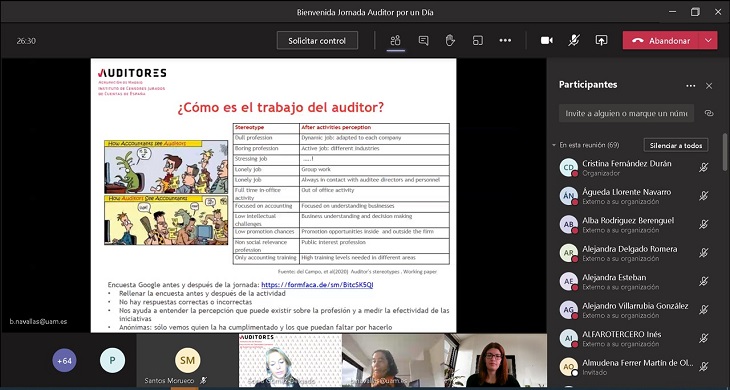Select the middle video tile of woman
730x390 pixels.
click(x=393, y=361)
